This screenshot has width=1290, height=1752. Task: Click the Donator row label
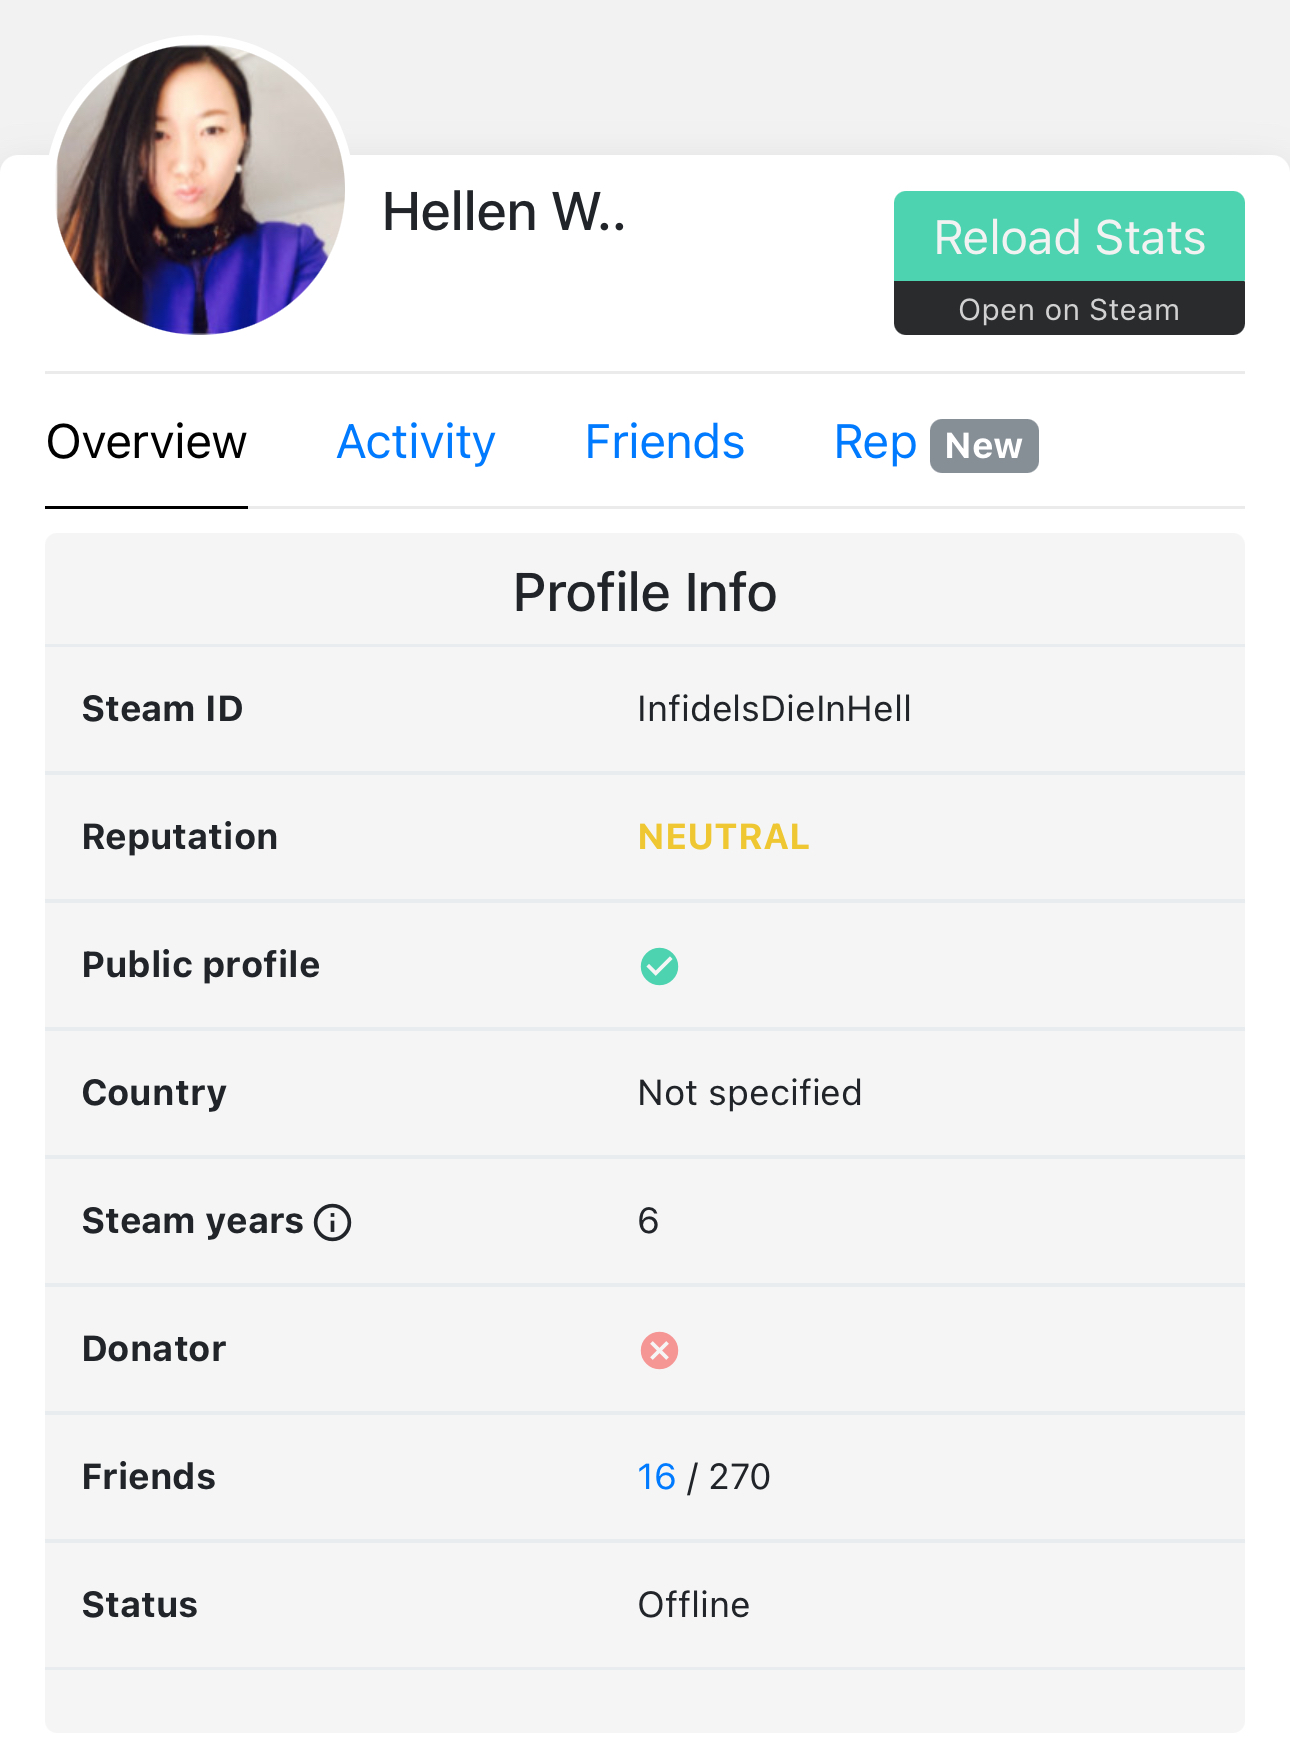click(154, 1349)
